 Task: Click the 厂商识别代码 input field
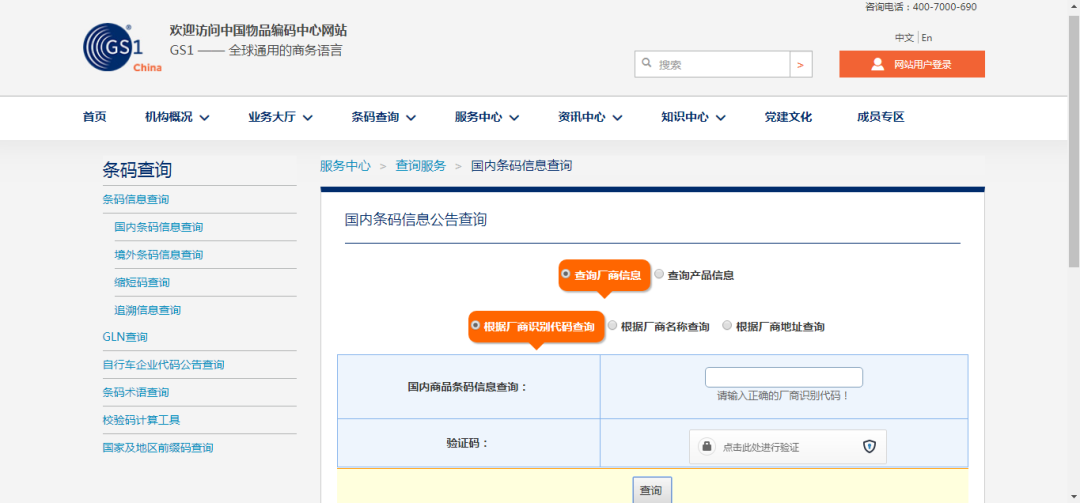click(784, 377)
